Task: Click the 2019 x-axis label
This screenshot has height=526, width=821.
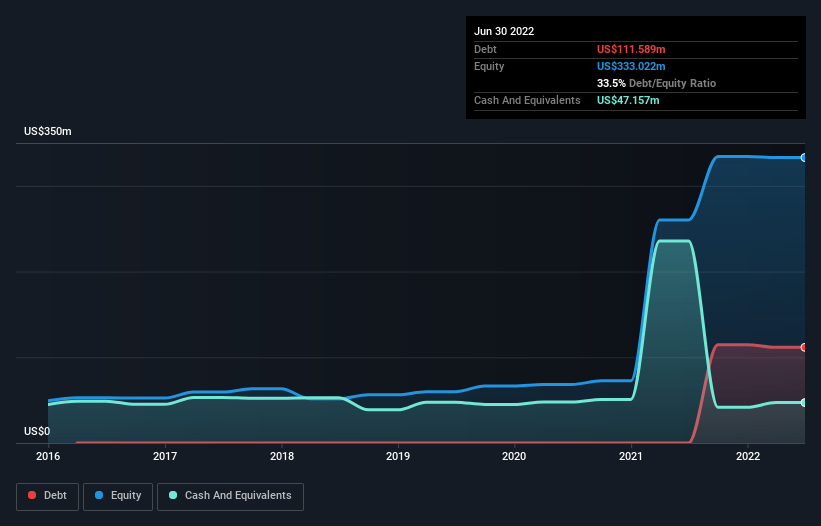Action: tap(398, 456)
